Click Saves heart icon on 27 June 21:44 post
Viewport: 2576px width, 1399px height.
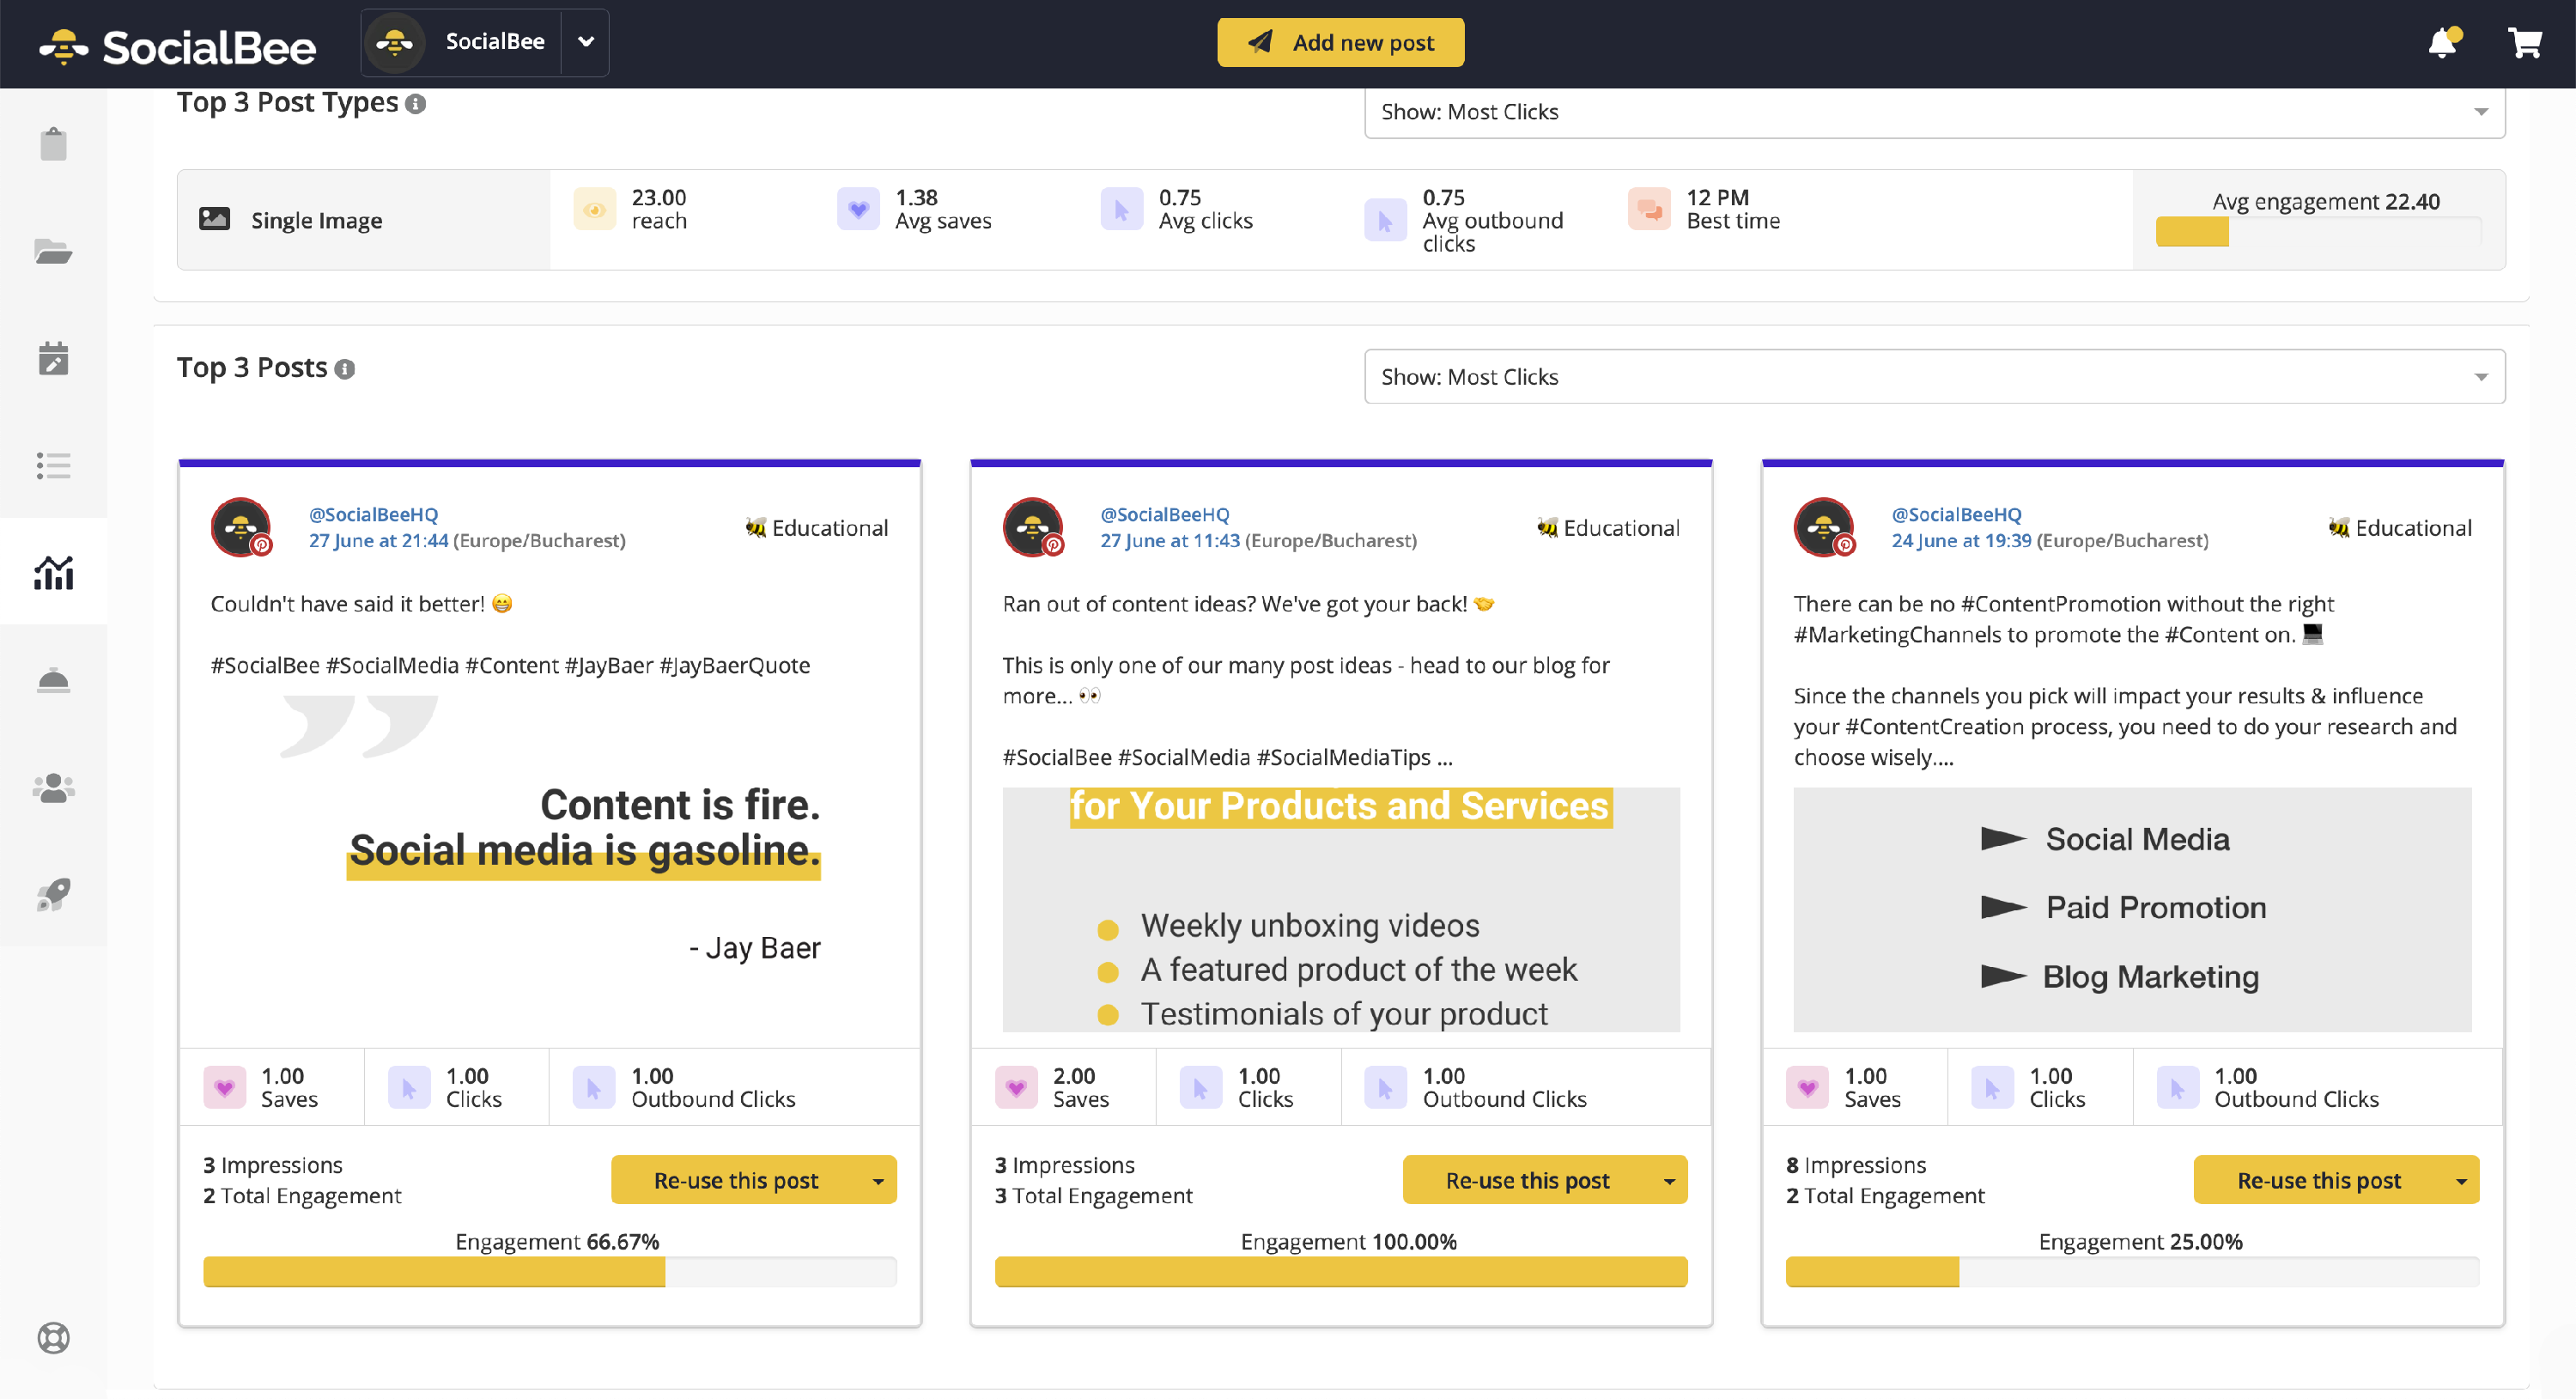tap(224, 1087)
